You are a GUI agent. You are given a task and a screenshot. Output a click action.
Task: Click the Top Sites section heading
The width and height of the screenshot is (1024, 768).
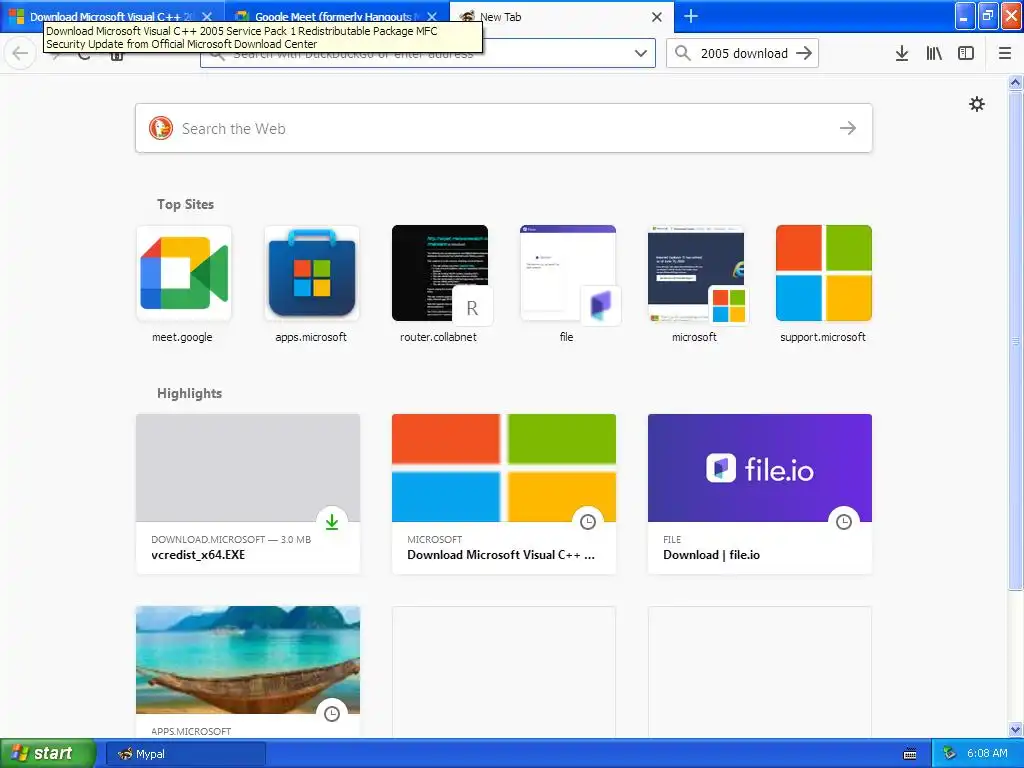click(x=185, y=204)
